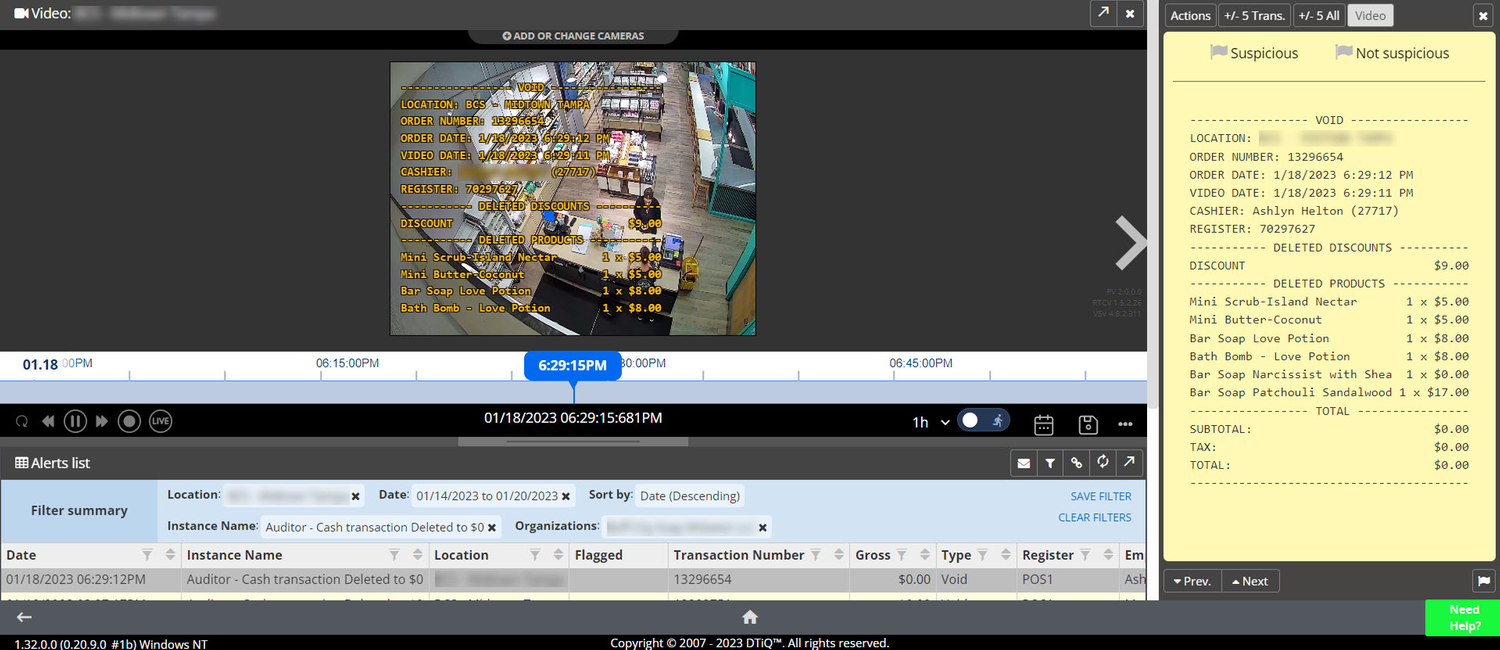
Task: Click the SAVE FILTER link
Action: tap(1100, 496)
